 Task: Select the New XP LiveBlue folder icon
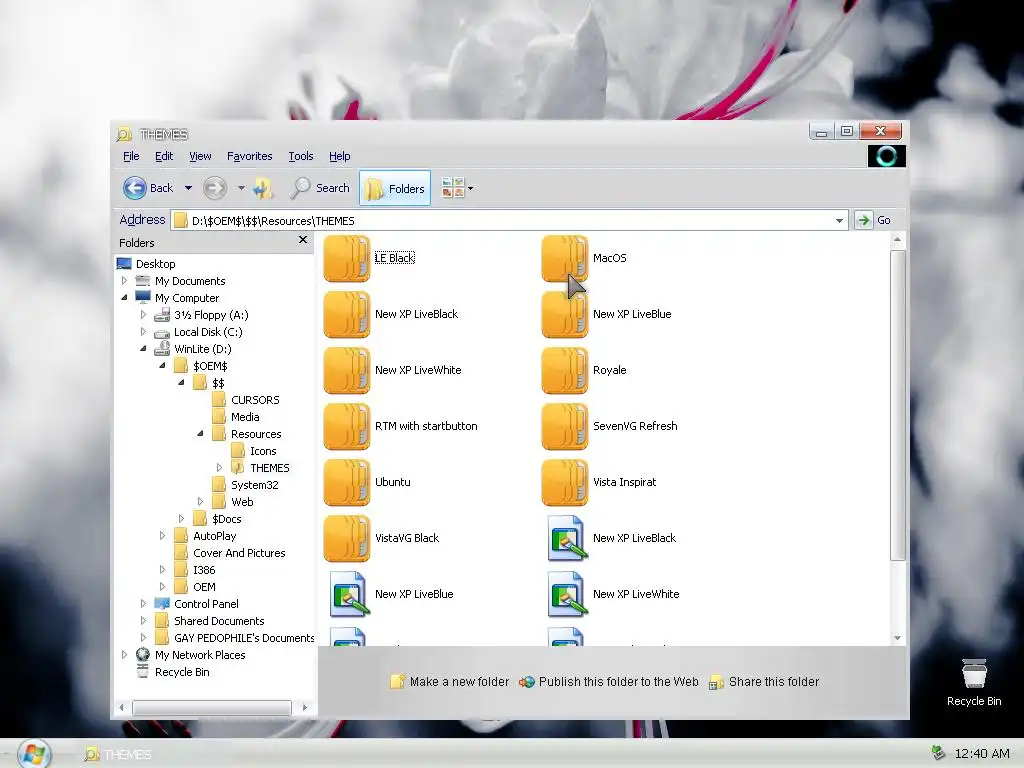click(x=565, y=314)
